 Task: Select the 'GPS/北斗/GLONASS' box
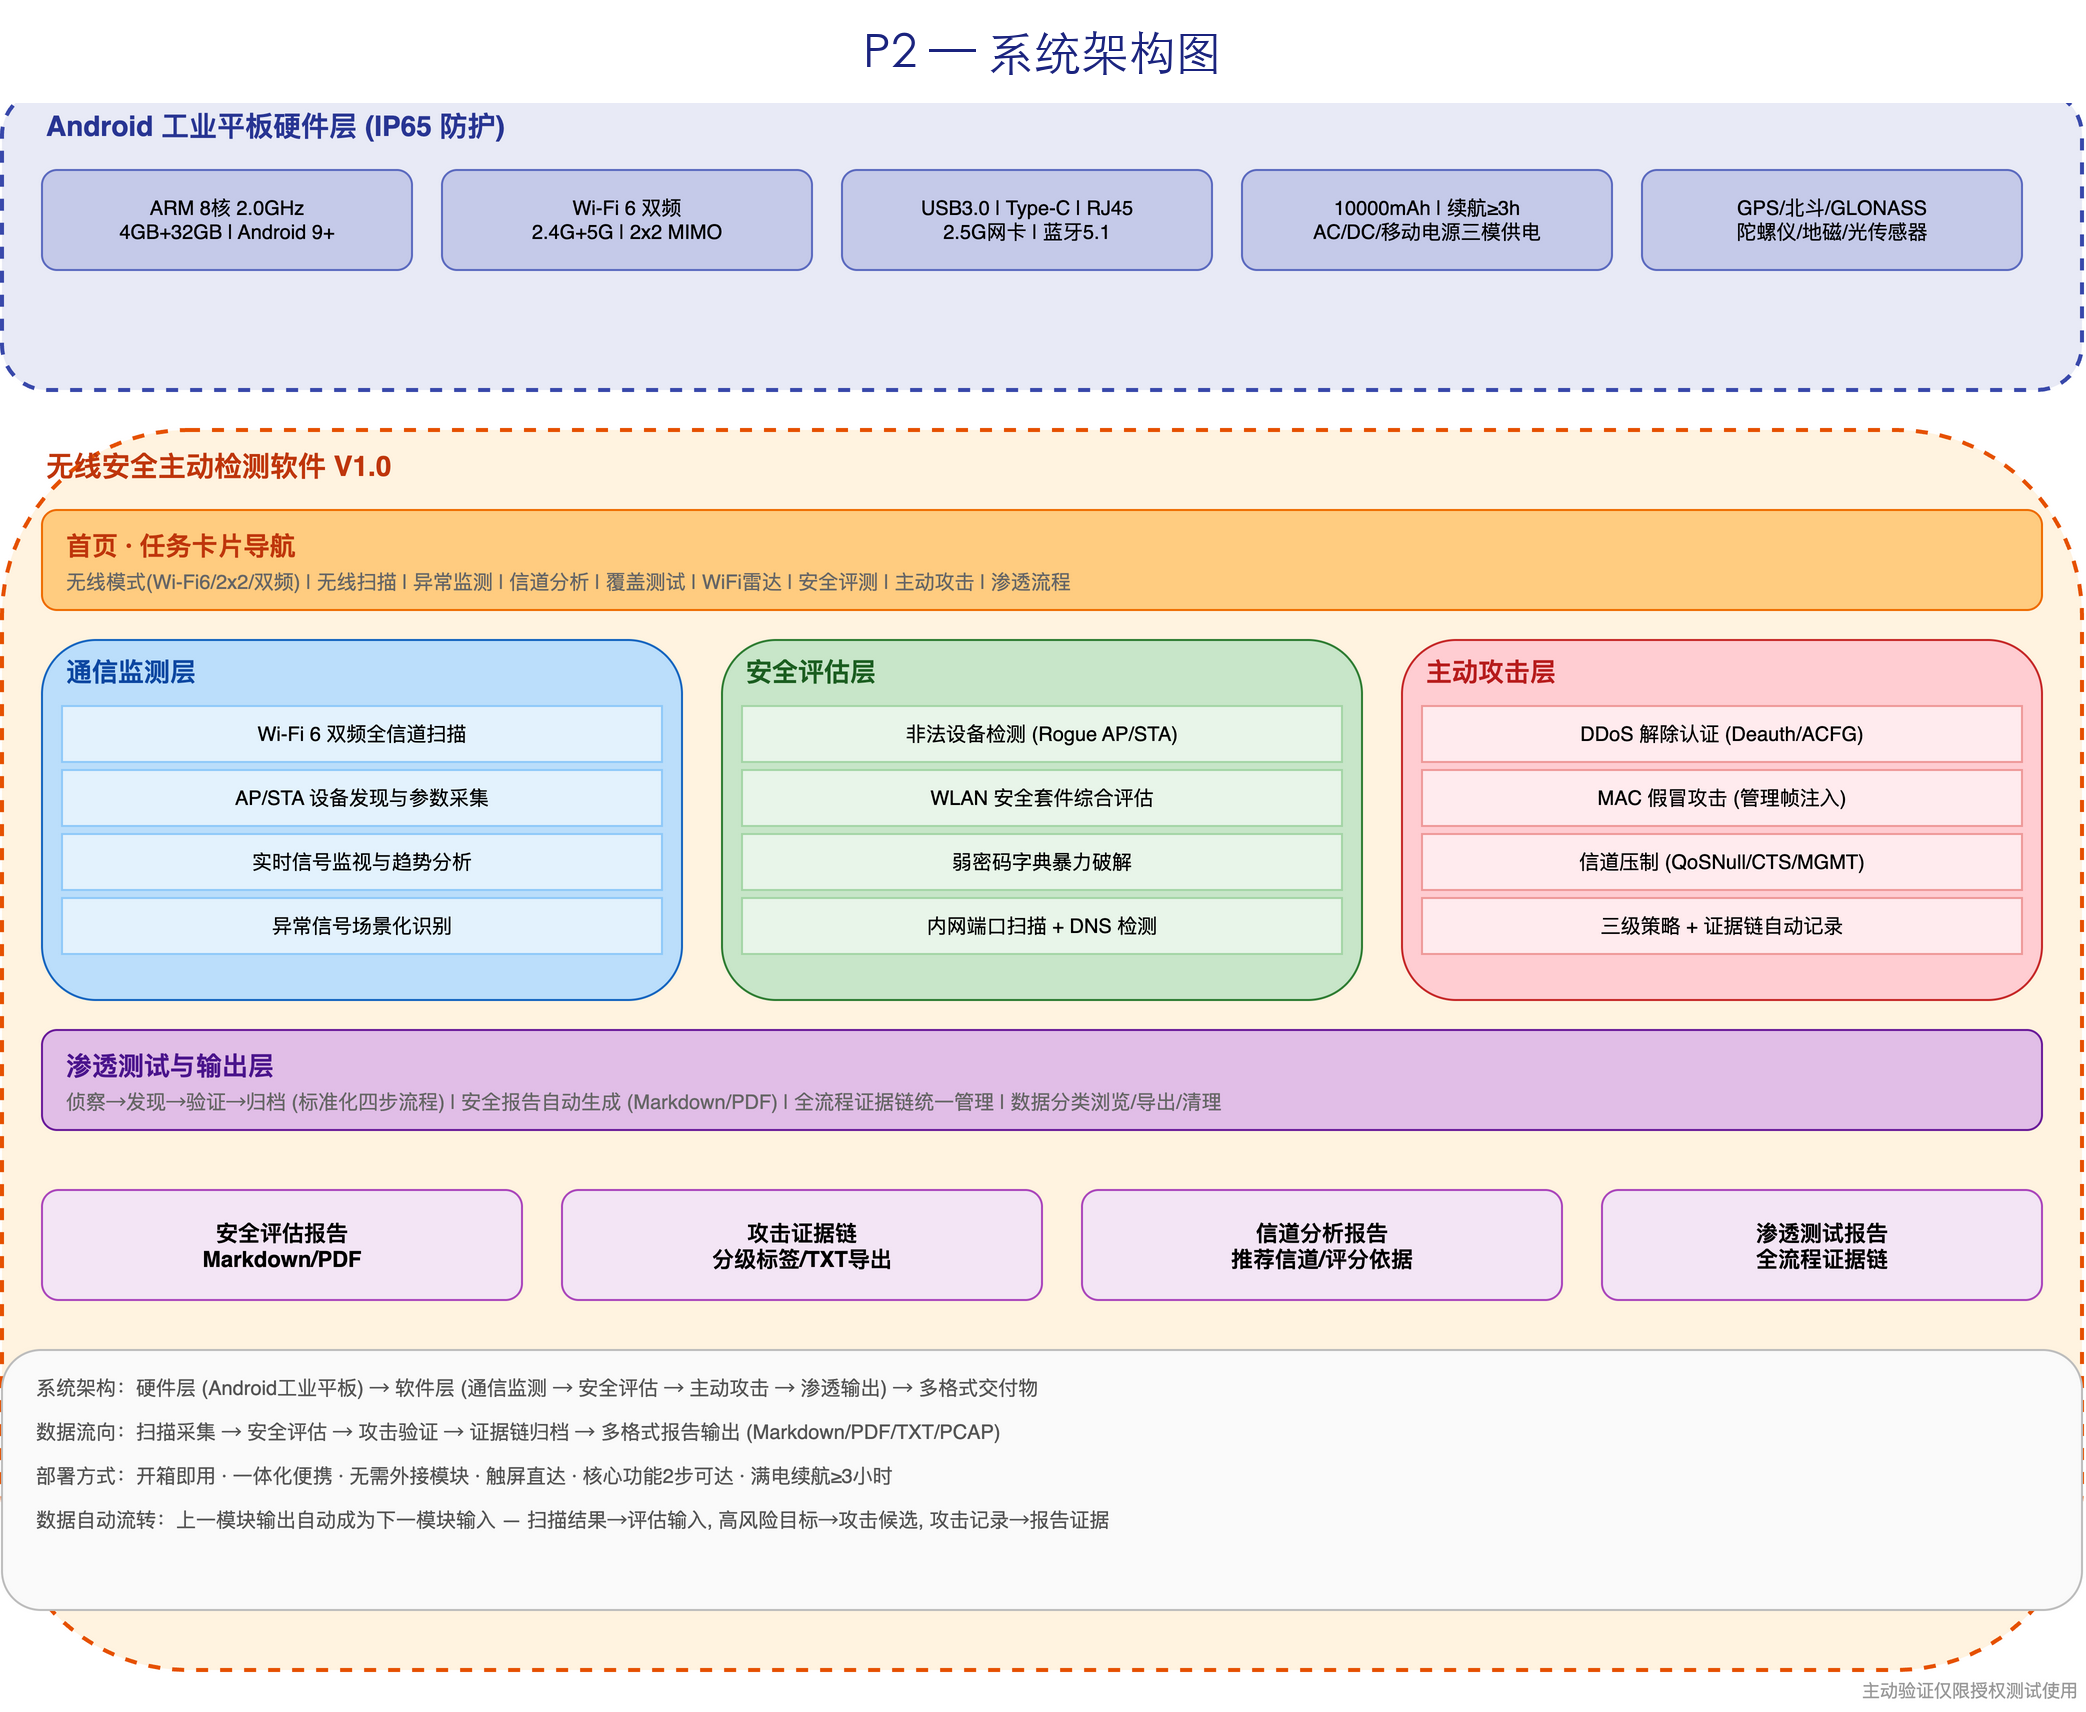[x=1832, y=220]
